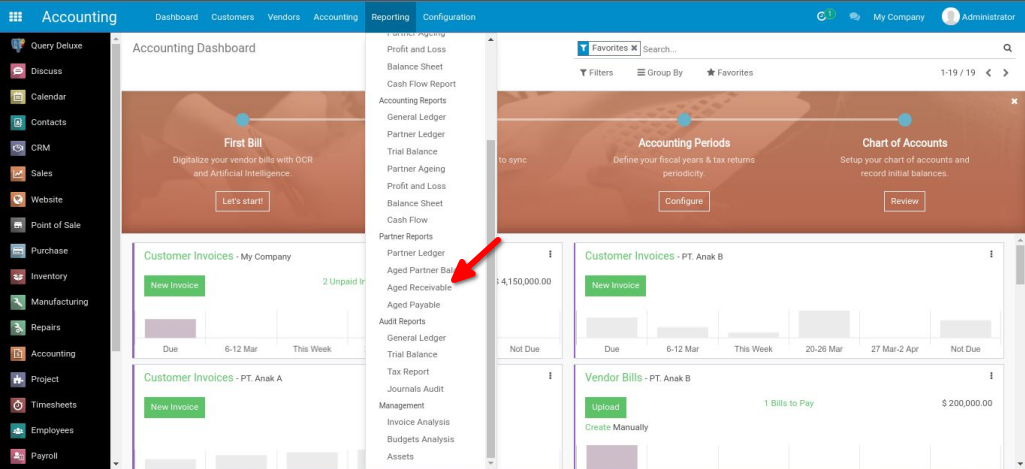Open Point of Sale sidebar icon

click(18, 225)
